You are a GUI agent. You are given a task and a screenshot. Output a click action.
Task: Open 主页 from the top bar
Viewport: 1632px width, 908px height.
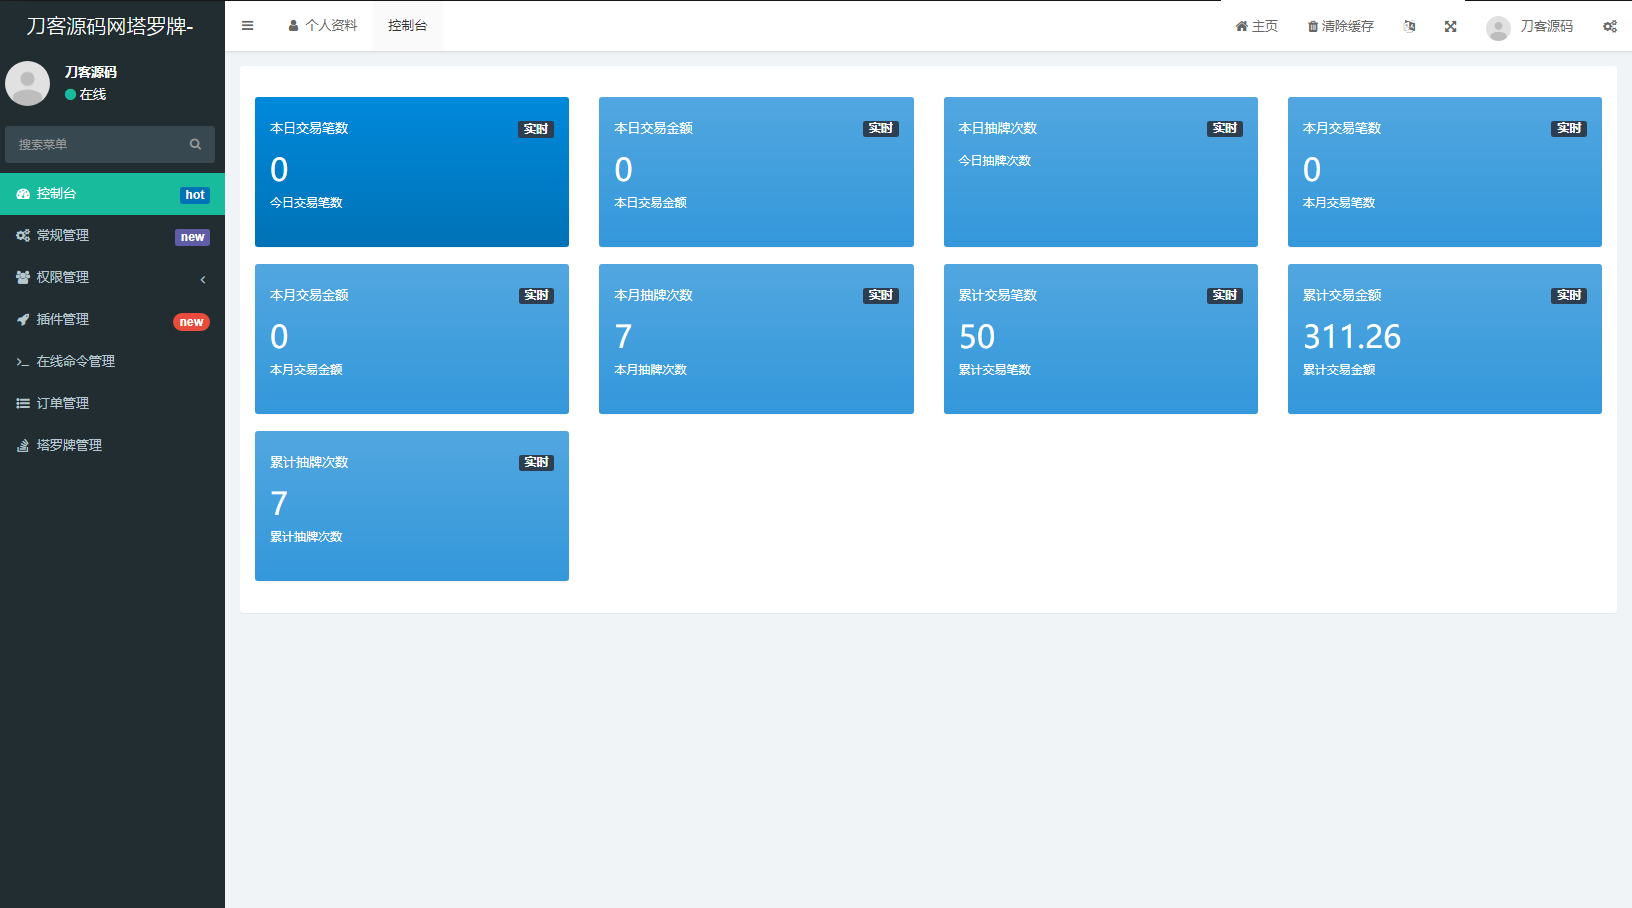pos(1256,26)
